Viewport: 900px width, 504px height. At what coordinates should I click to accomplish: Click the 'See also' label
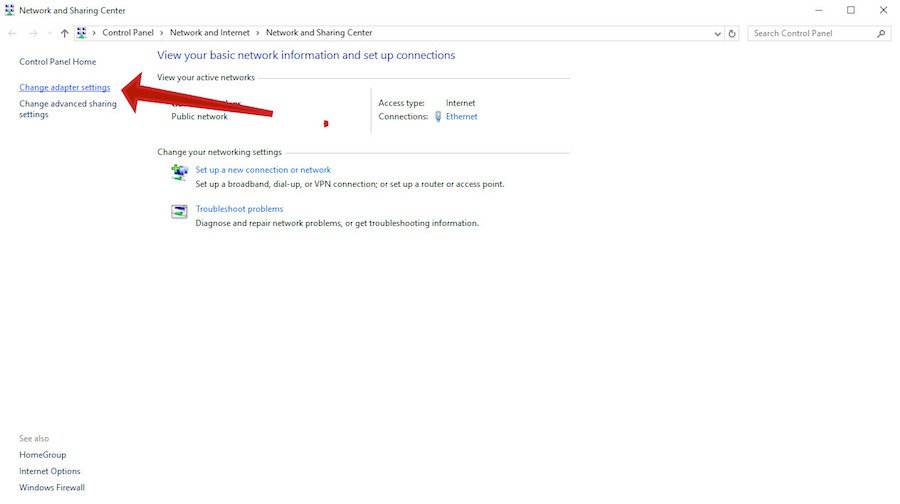(34, 439)
